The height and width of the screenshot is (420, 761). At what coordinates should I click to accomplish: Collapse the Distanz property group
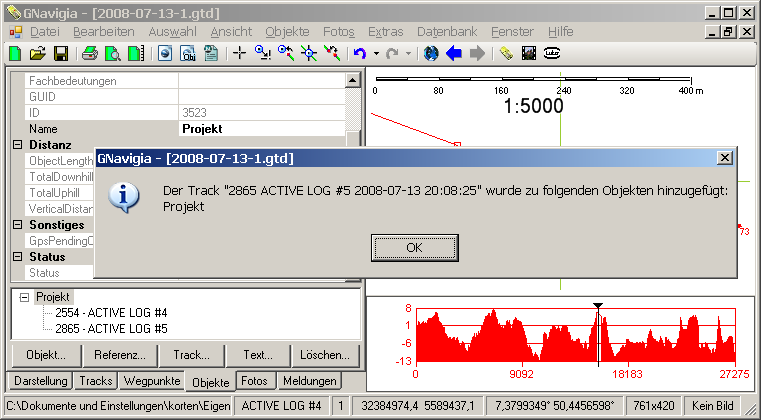click(18, 145)
